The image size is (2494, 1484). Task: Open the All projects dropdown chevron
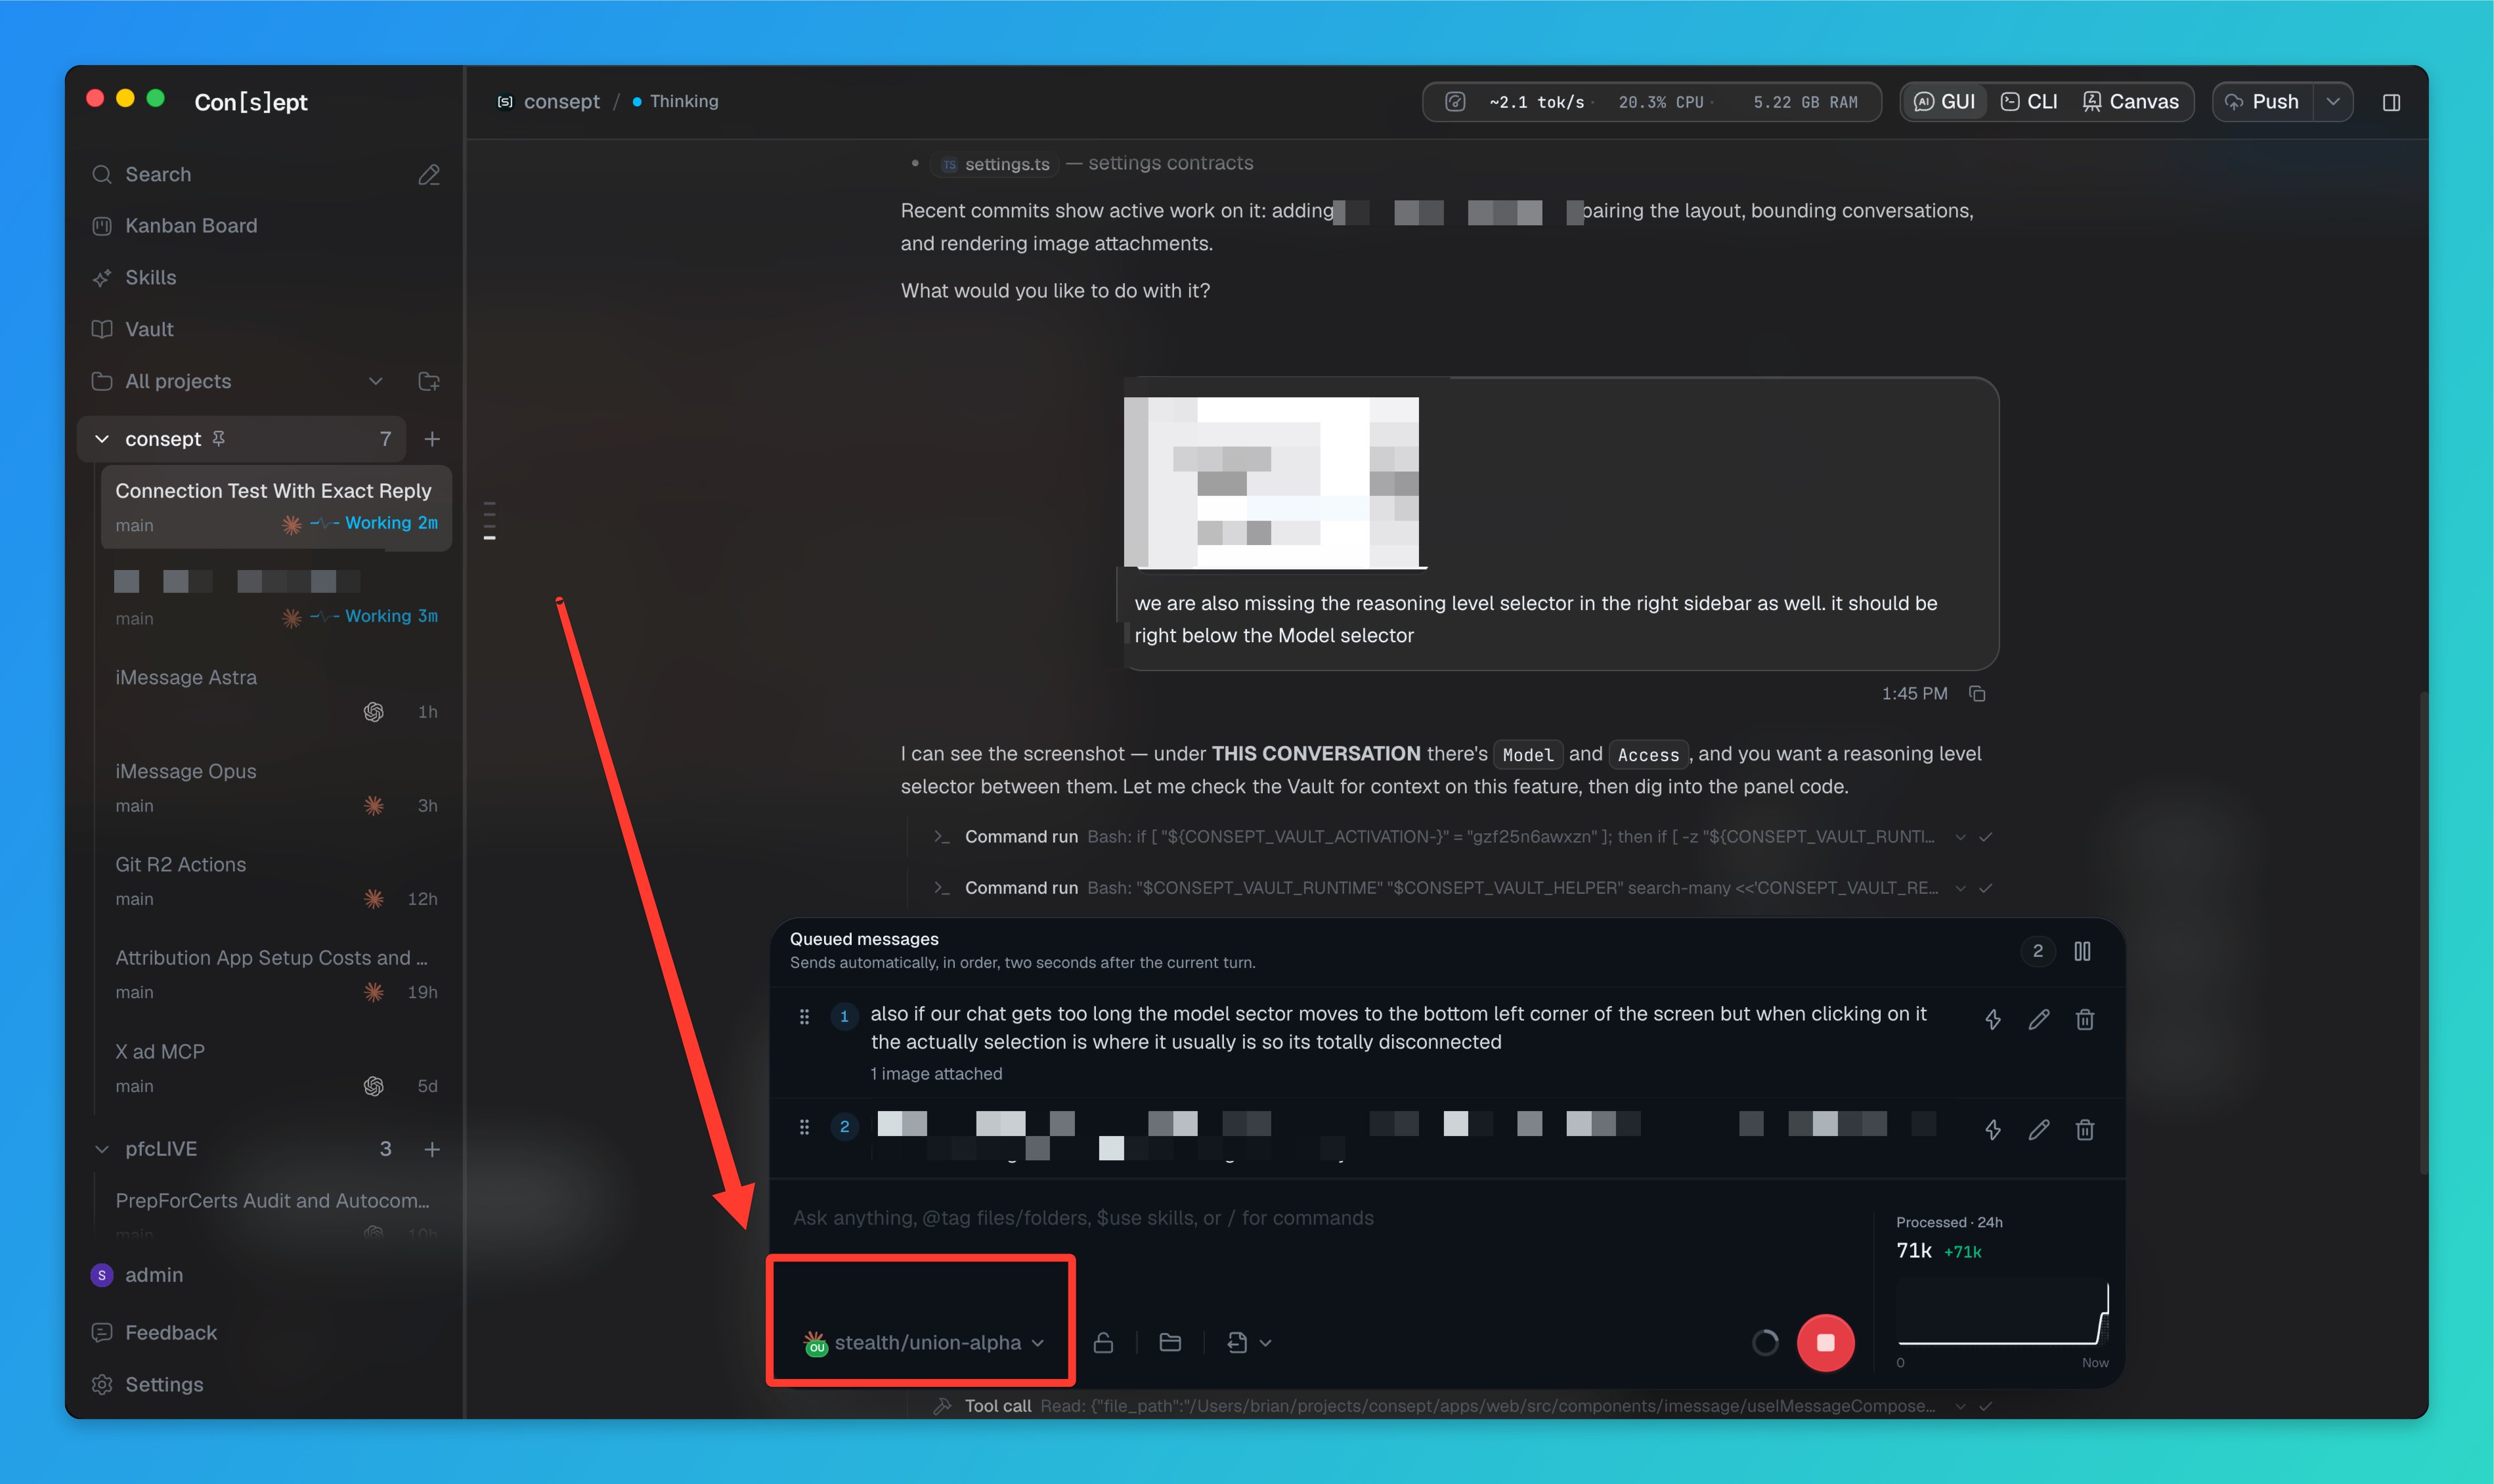coord(376,381)
